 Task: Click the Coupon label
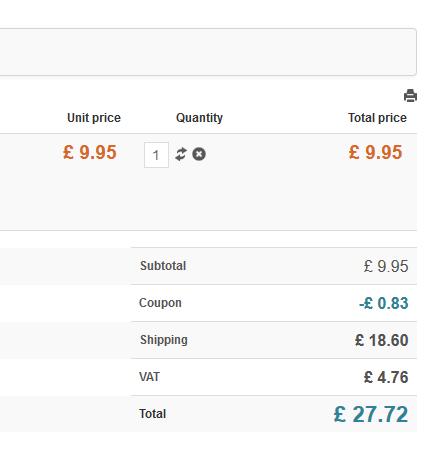160,303
